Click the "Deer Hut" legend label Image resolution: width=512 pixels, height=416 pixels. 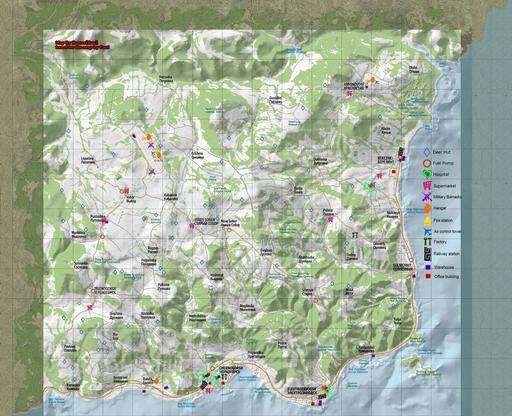(442, 152)
